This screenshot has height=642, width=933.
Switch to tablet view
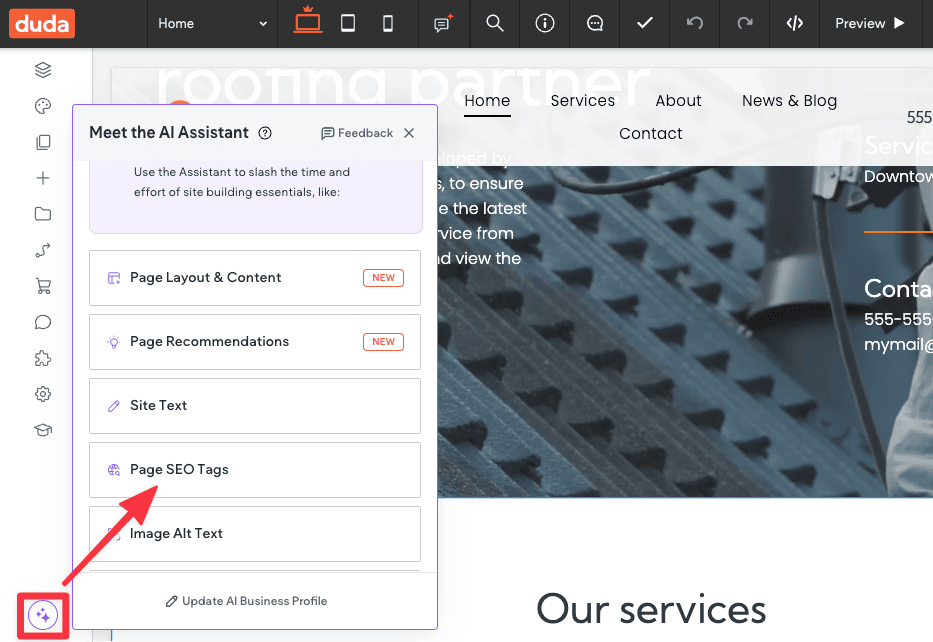[348, 23]
